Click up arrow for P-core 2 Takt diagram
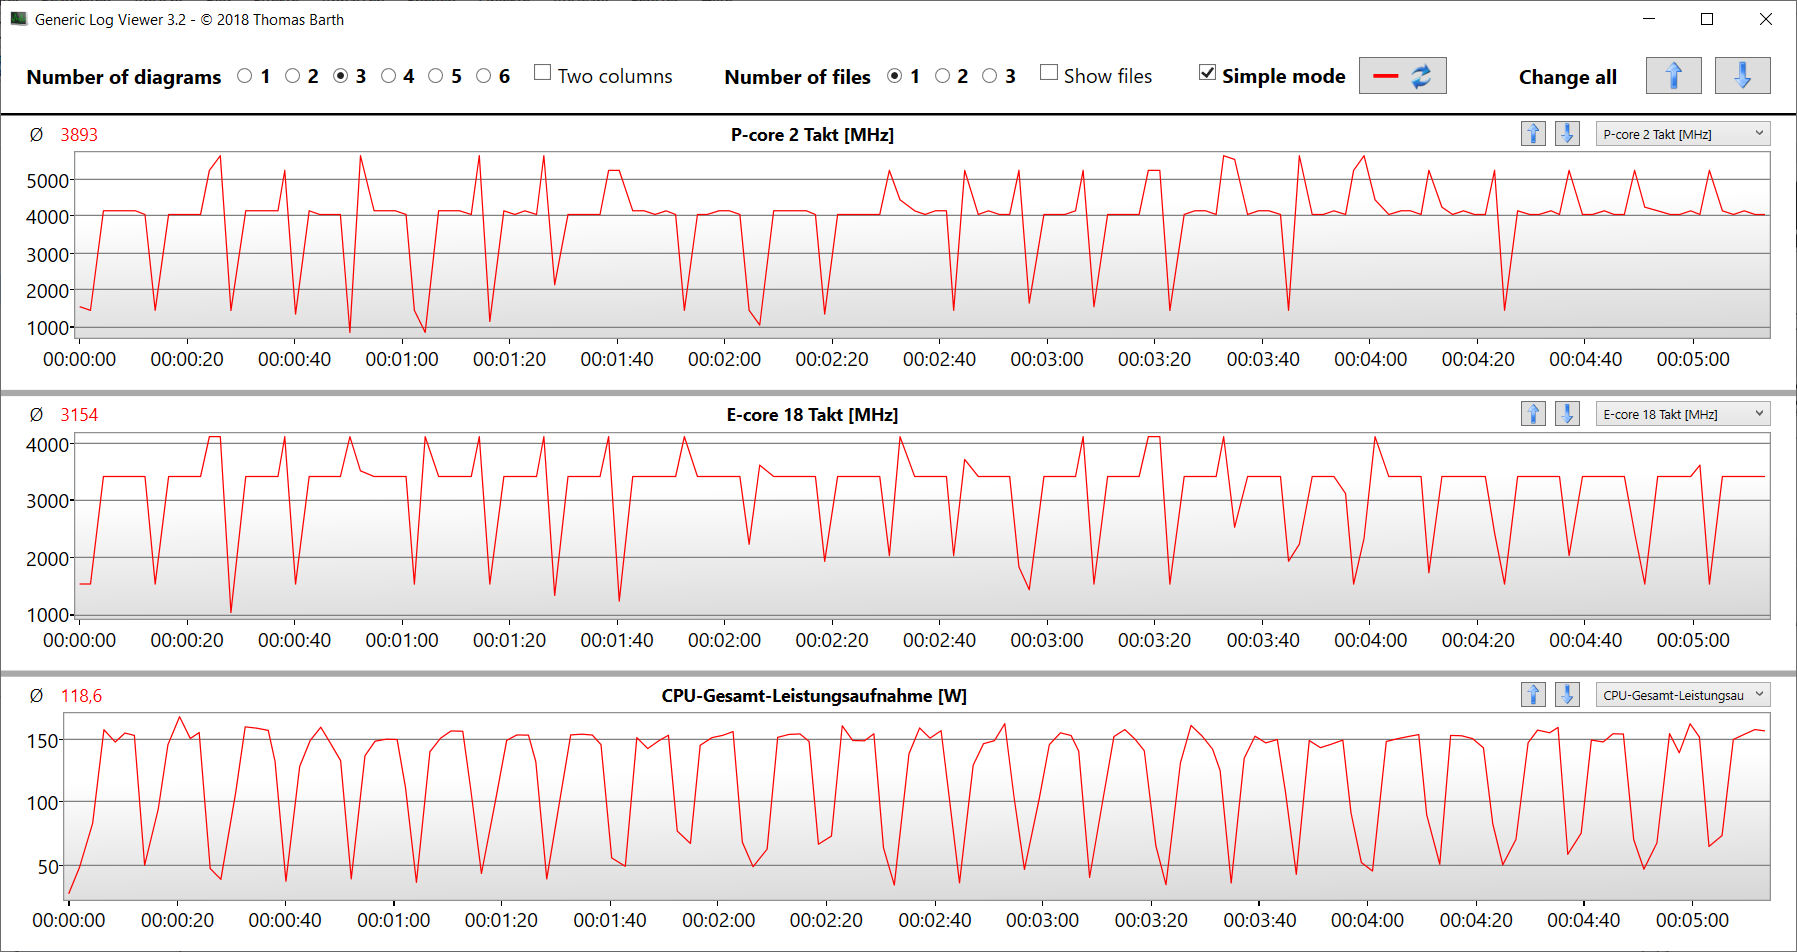 1533,134
